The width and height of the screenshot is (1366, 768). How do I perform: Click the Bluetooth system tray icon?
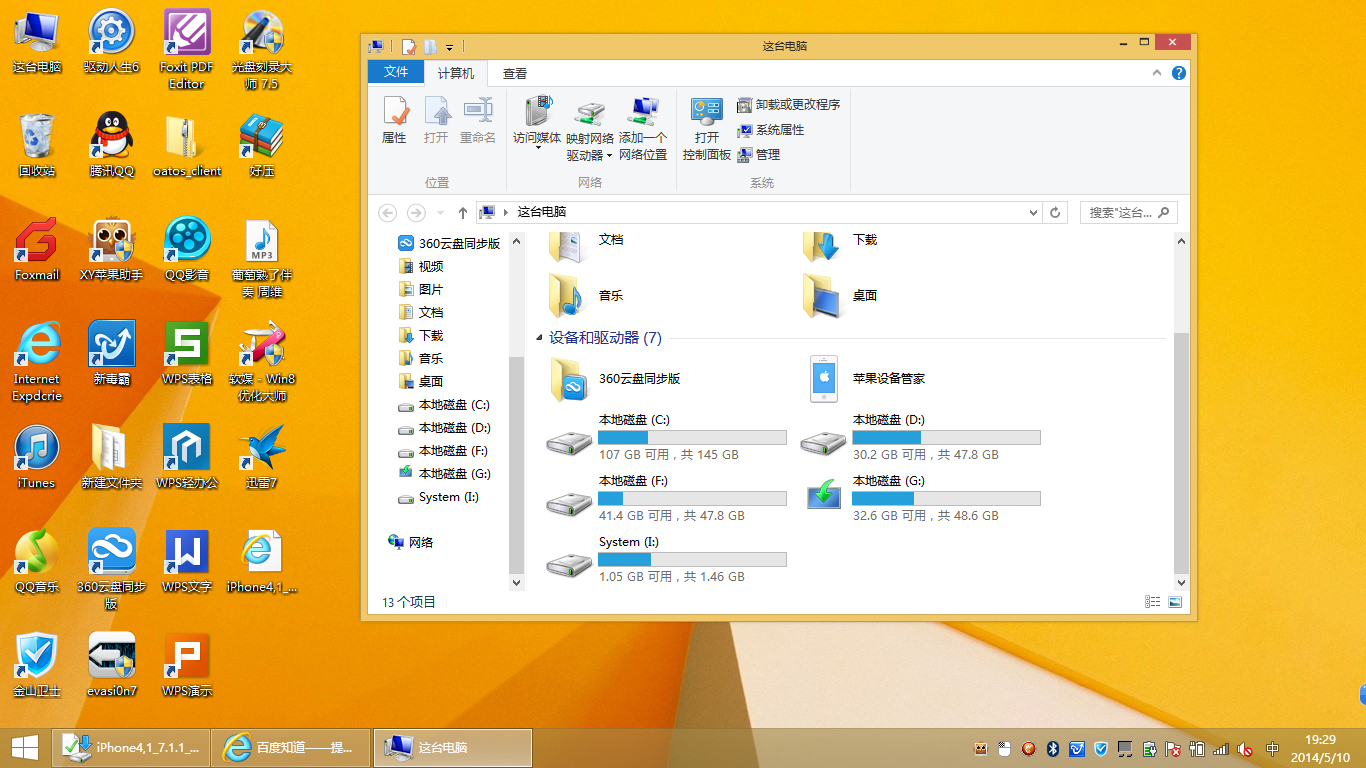[1052, 749]
